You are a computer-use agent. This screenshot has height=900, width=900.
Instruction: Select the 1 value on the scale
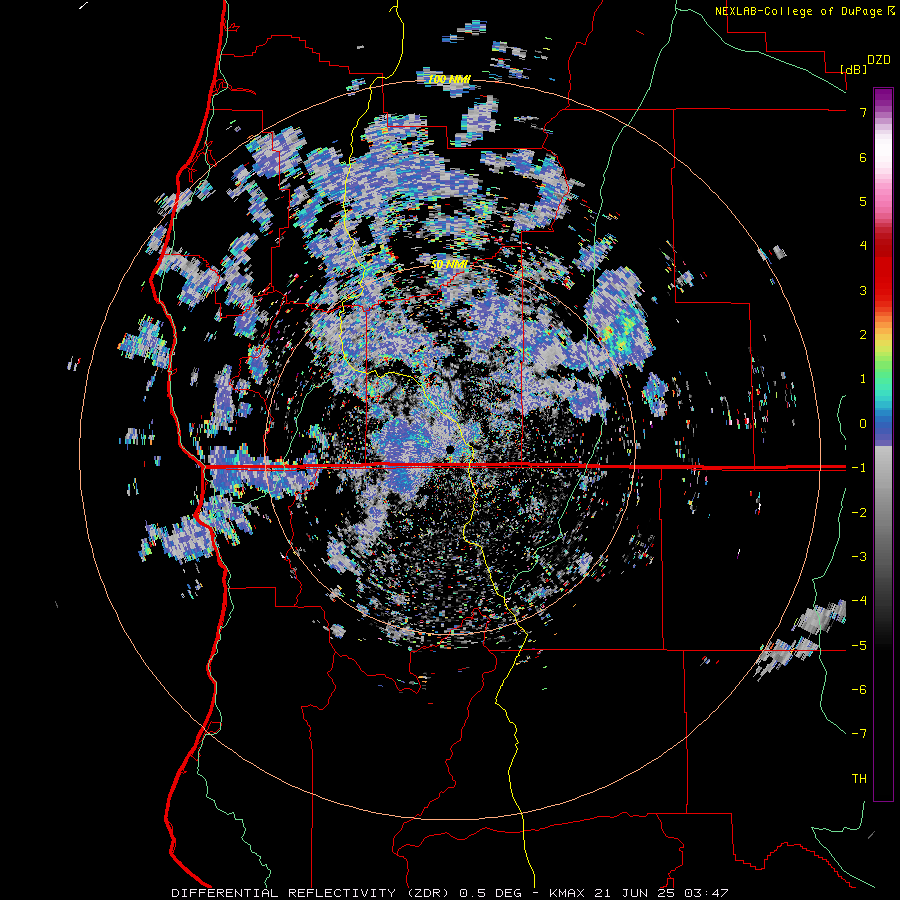tap(863, 379)
